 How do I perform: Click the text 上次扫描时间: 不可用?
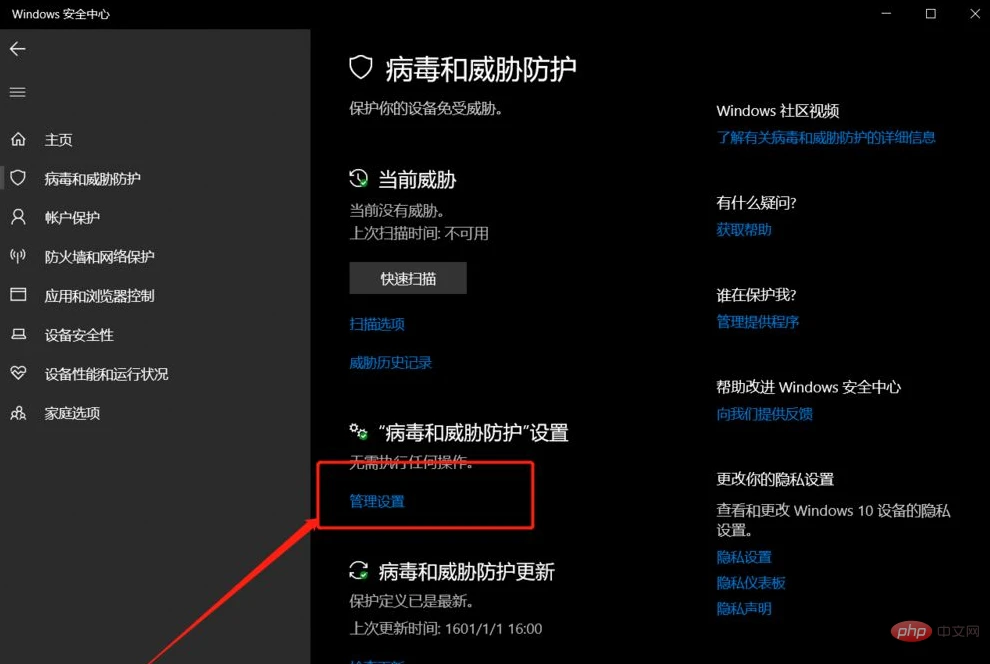[419, 234]
